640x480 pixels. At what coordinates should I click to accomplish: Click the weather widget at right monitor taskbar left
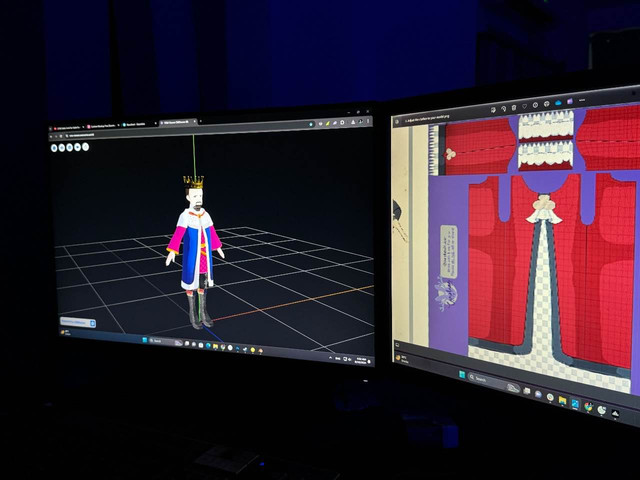pos(404,359)
